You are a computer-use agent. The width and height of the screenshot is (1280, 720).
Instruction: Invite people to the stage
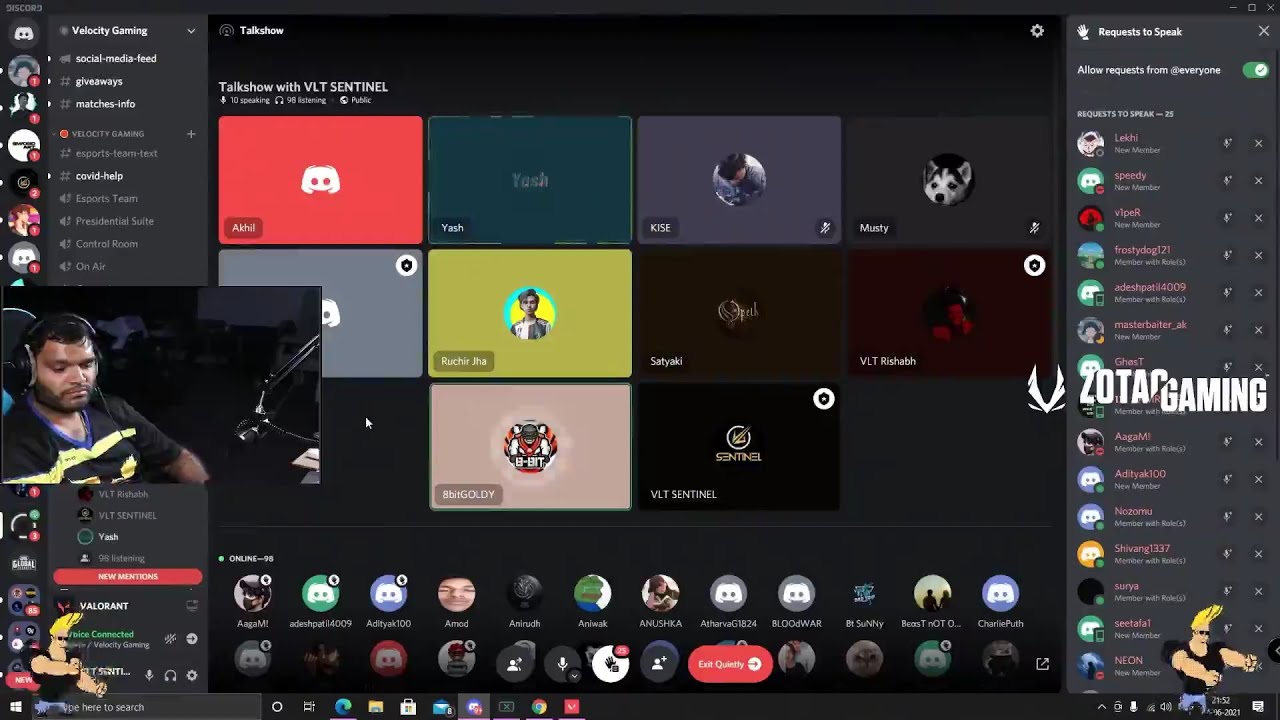pos(659,664)
